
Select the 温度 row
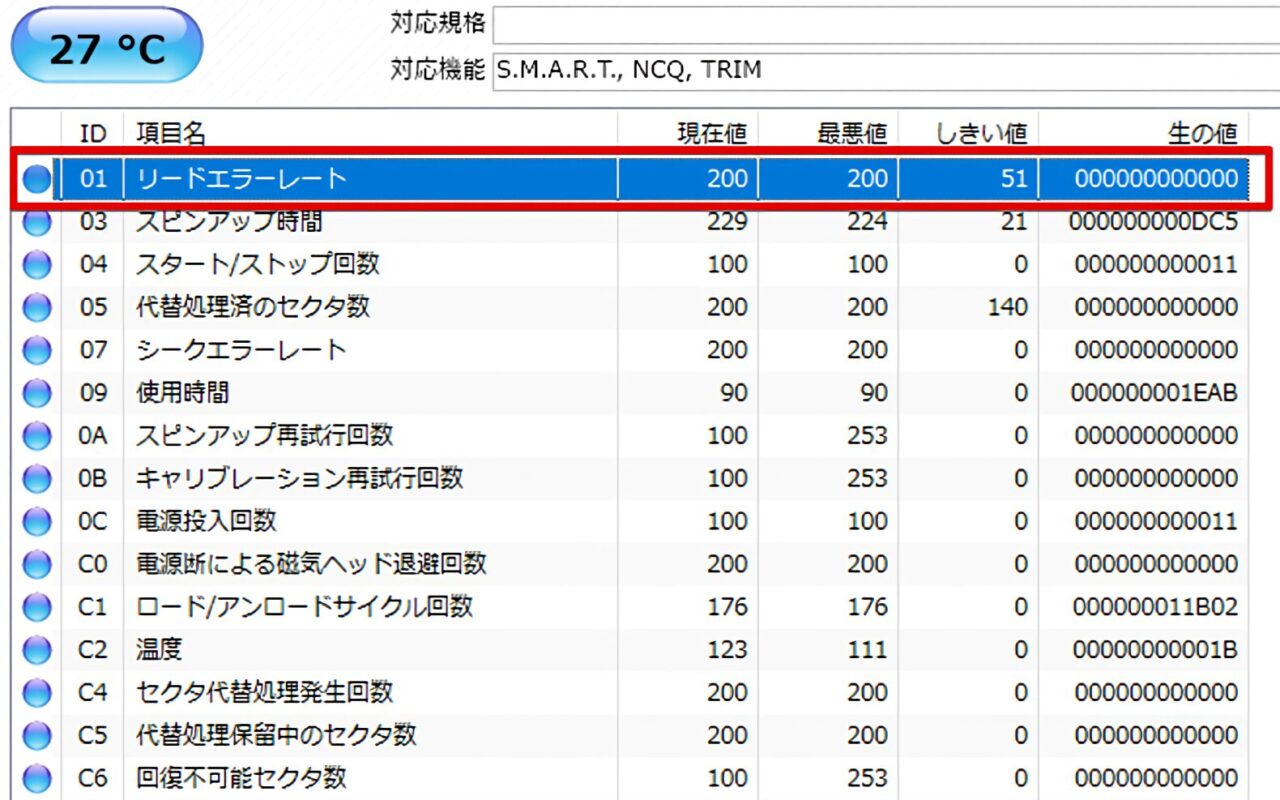(630, 651)
